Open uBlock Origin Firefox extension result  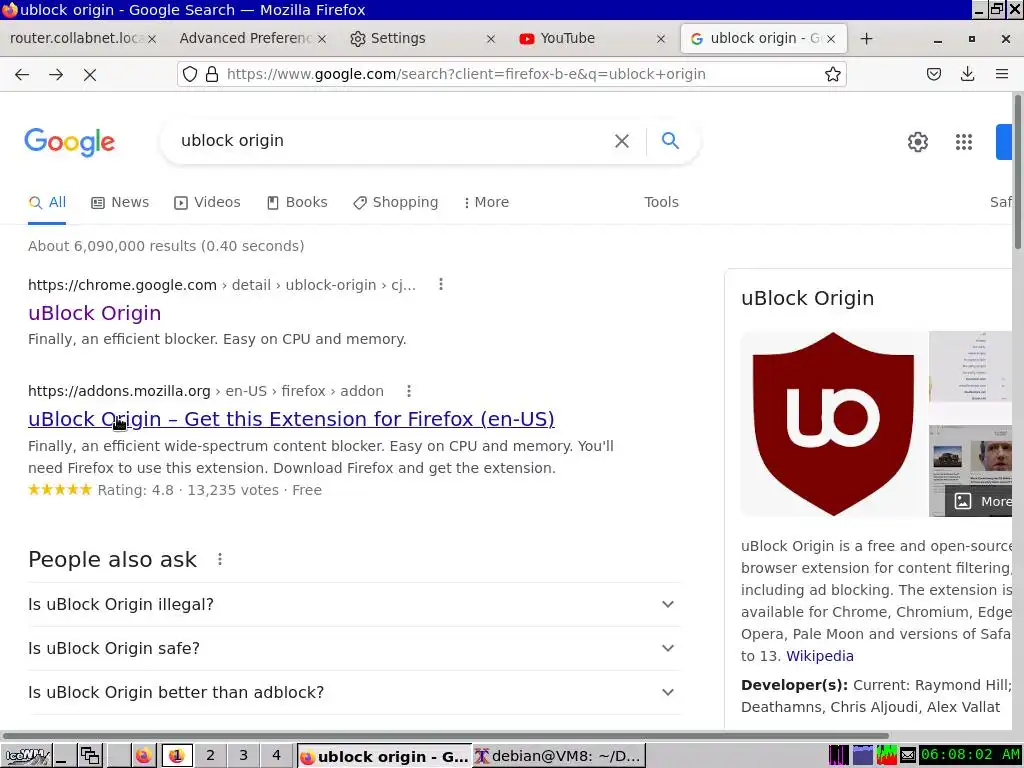click(x=291, y=419)
